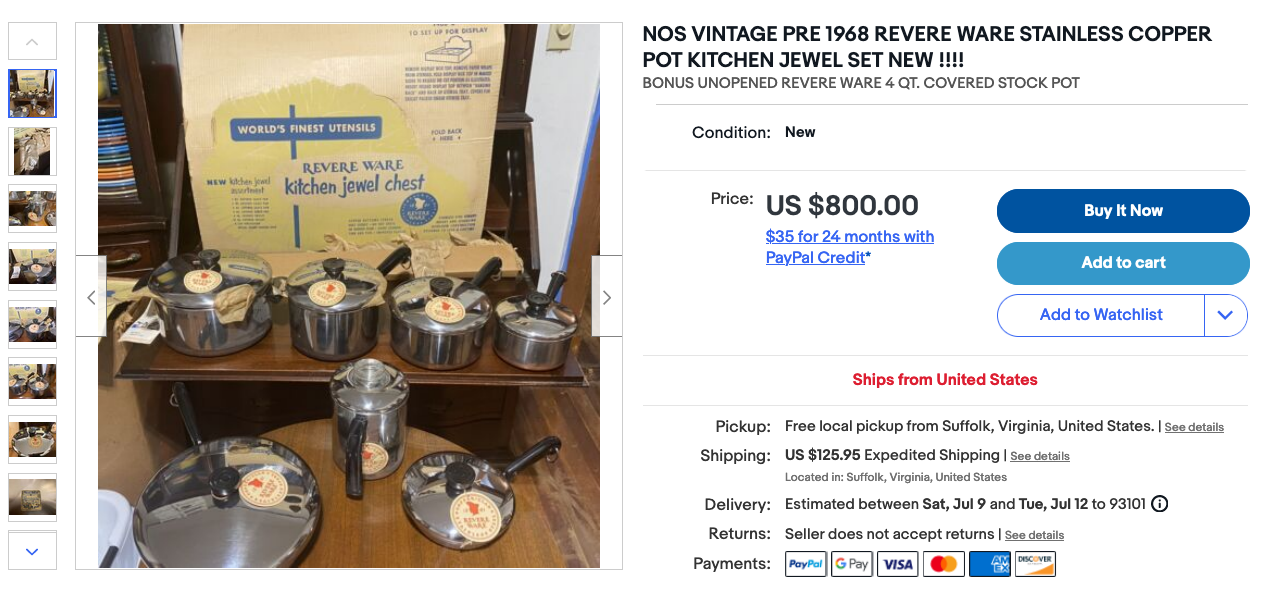This screenshot has width=1263, height=591.
Task: Select the Visa payment icon
Action: (x=897, y=563)
